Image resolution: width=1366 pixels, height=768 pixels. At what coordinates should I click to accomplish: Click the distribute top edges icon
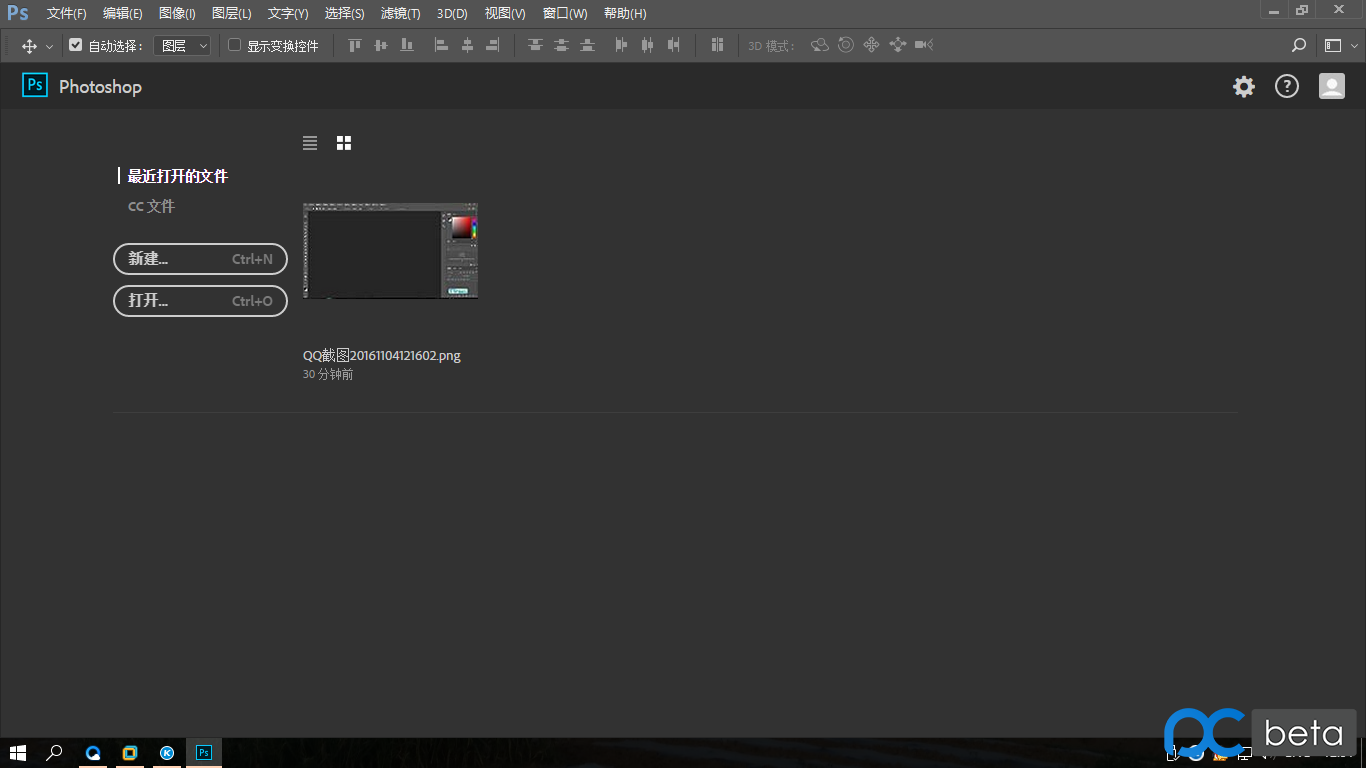(535, 45)
